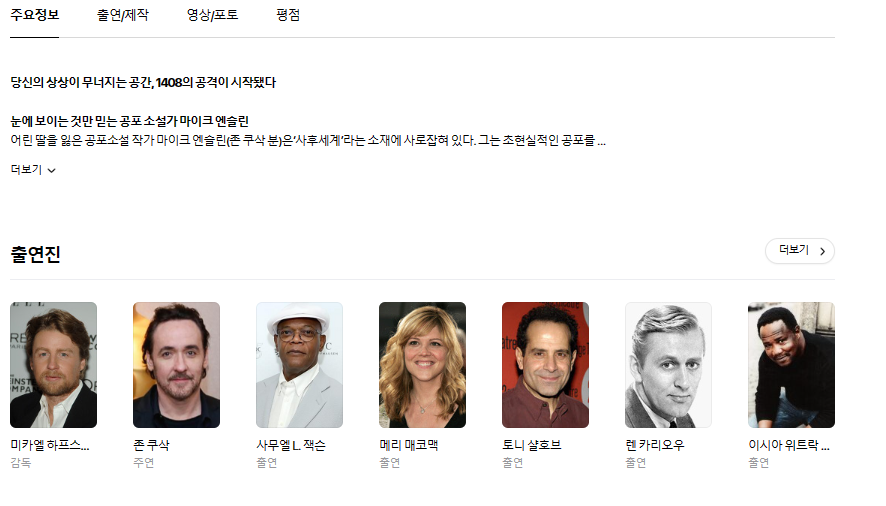
Task: Open 토니 샬호브 photo thumbnail
Action: (x=545, y=365)
